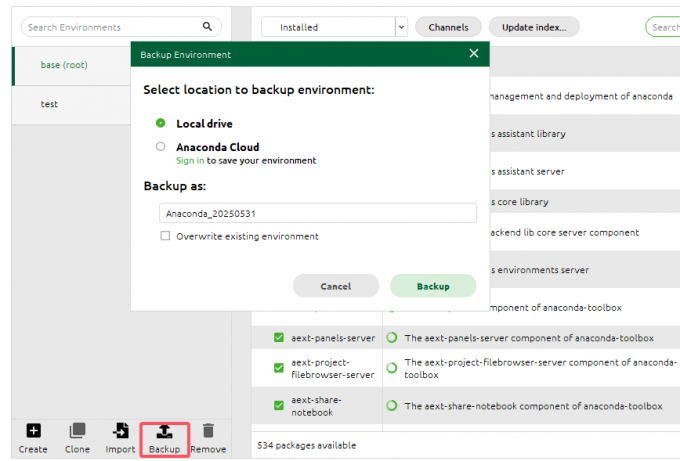Open the Installed packages filter dropdown
This screenshot has width=680, height=461.
(x=401, y=27)
